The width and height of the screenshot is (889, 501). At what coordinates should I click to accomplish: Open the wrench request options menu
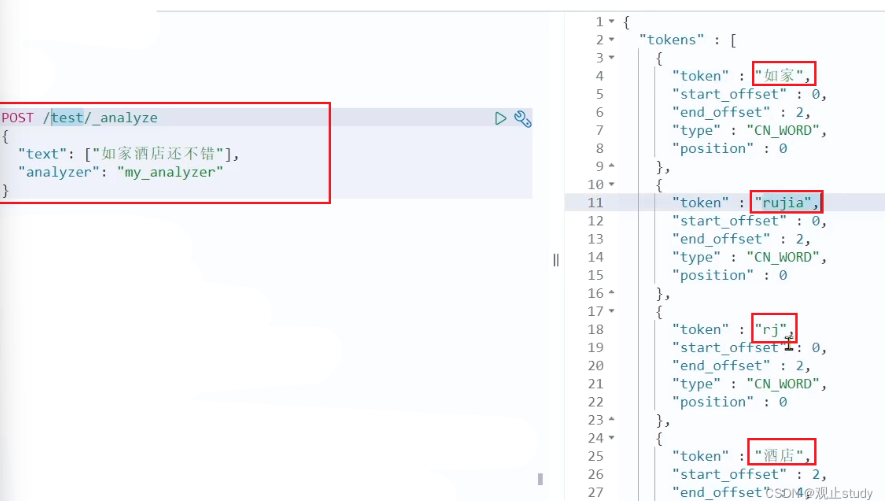pos(523,118)
